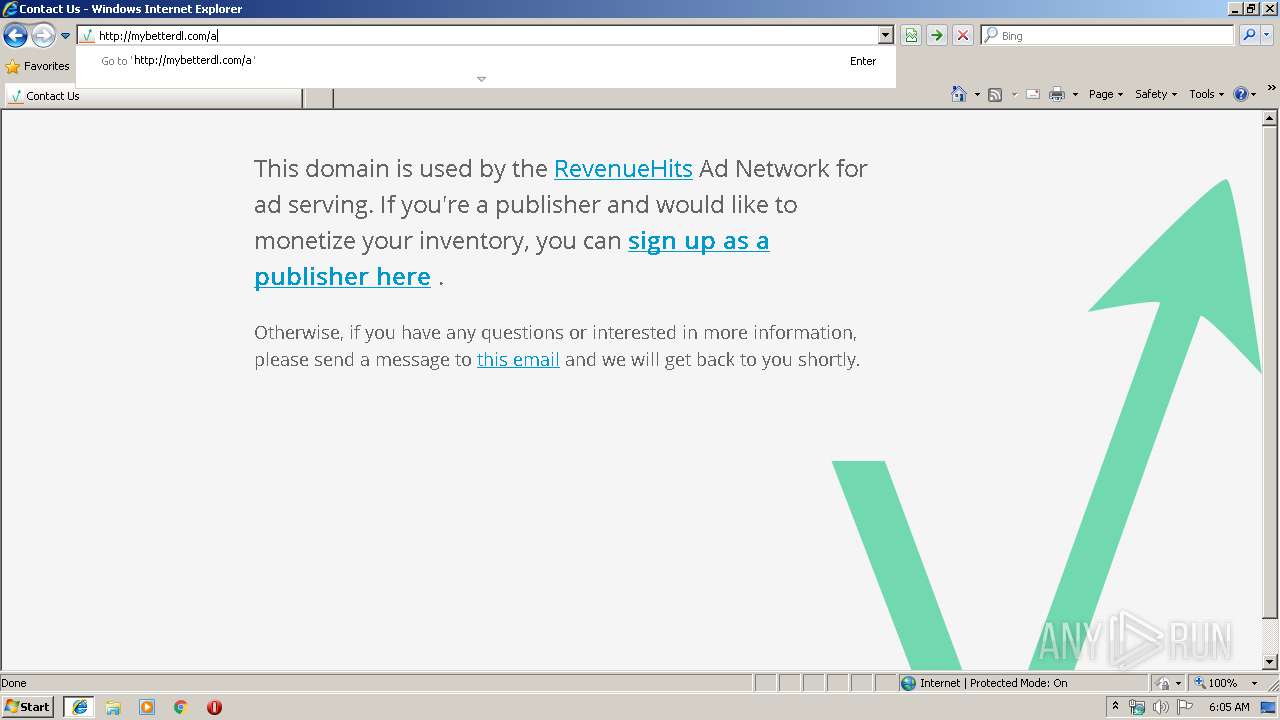Viewport: 1280px width, 720px height.
Task: Expand the command bar overflow chevron
Action: [1272, 88]
